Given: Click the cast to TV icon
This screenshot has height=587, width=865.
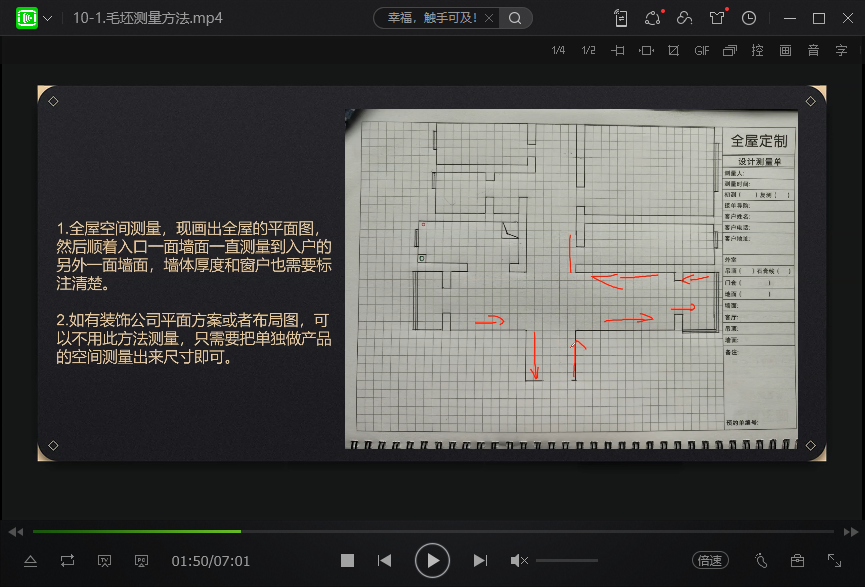Looking at the screenshot, I should pos(104,561).
